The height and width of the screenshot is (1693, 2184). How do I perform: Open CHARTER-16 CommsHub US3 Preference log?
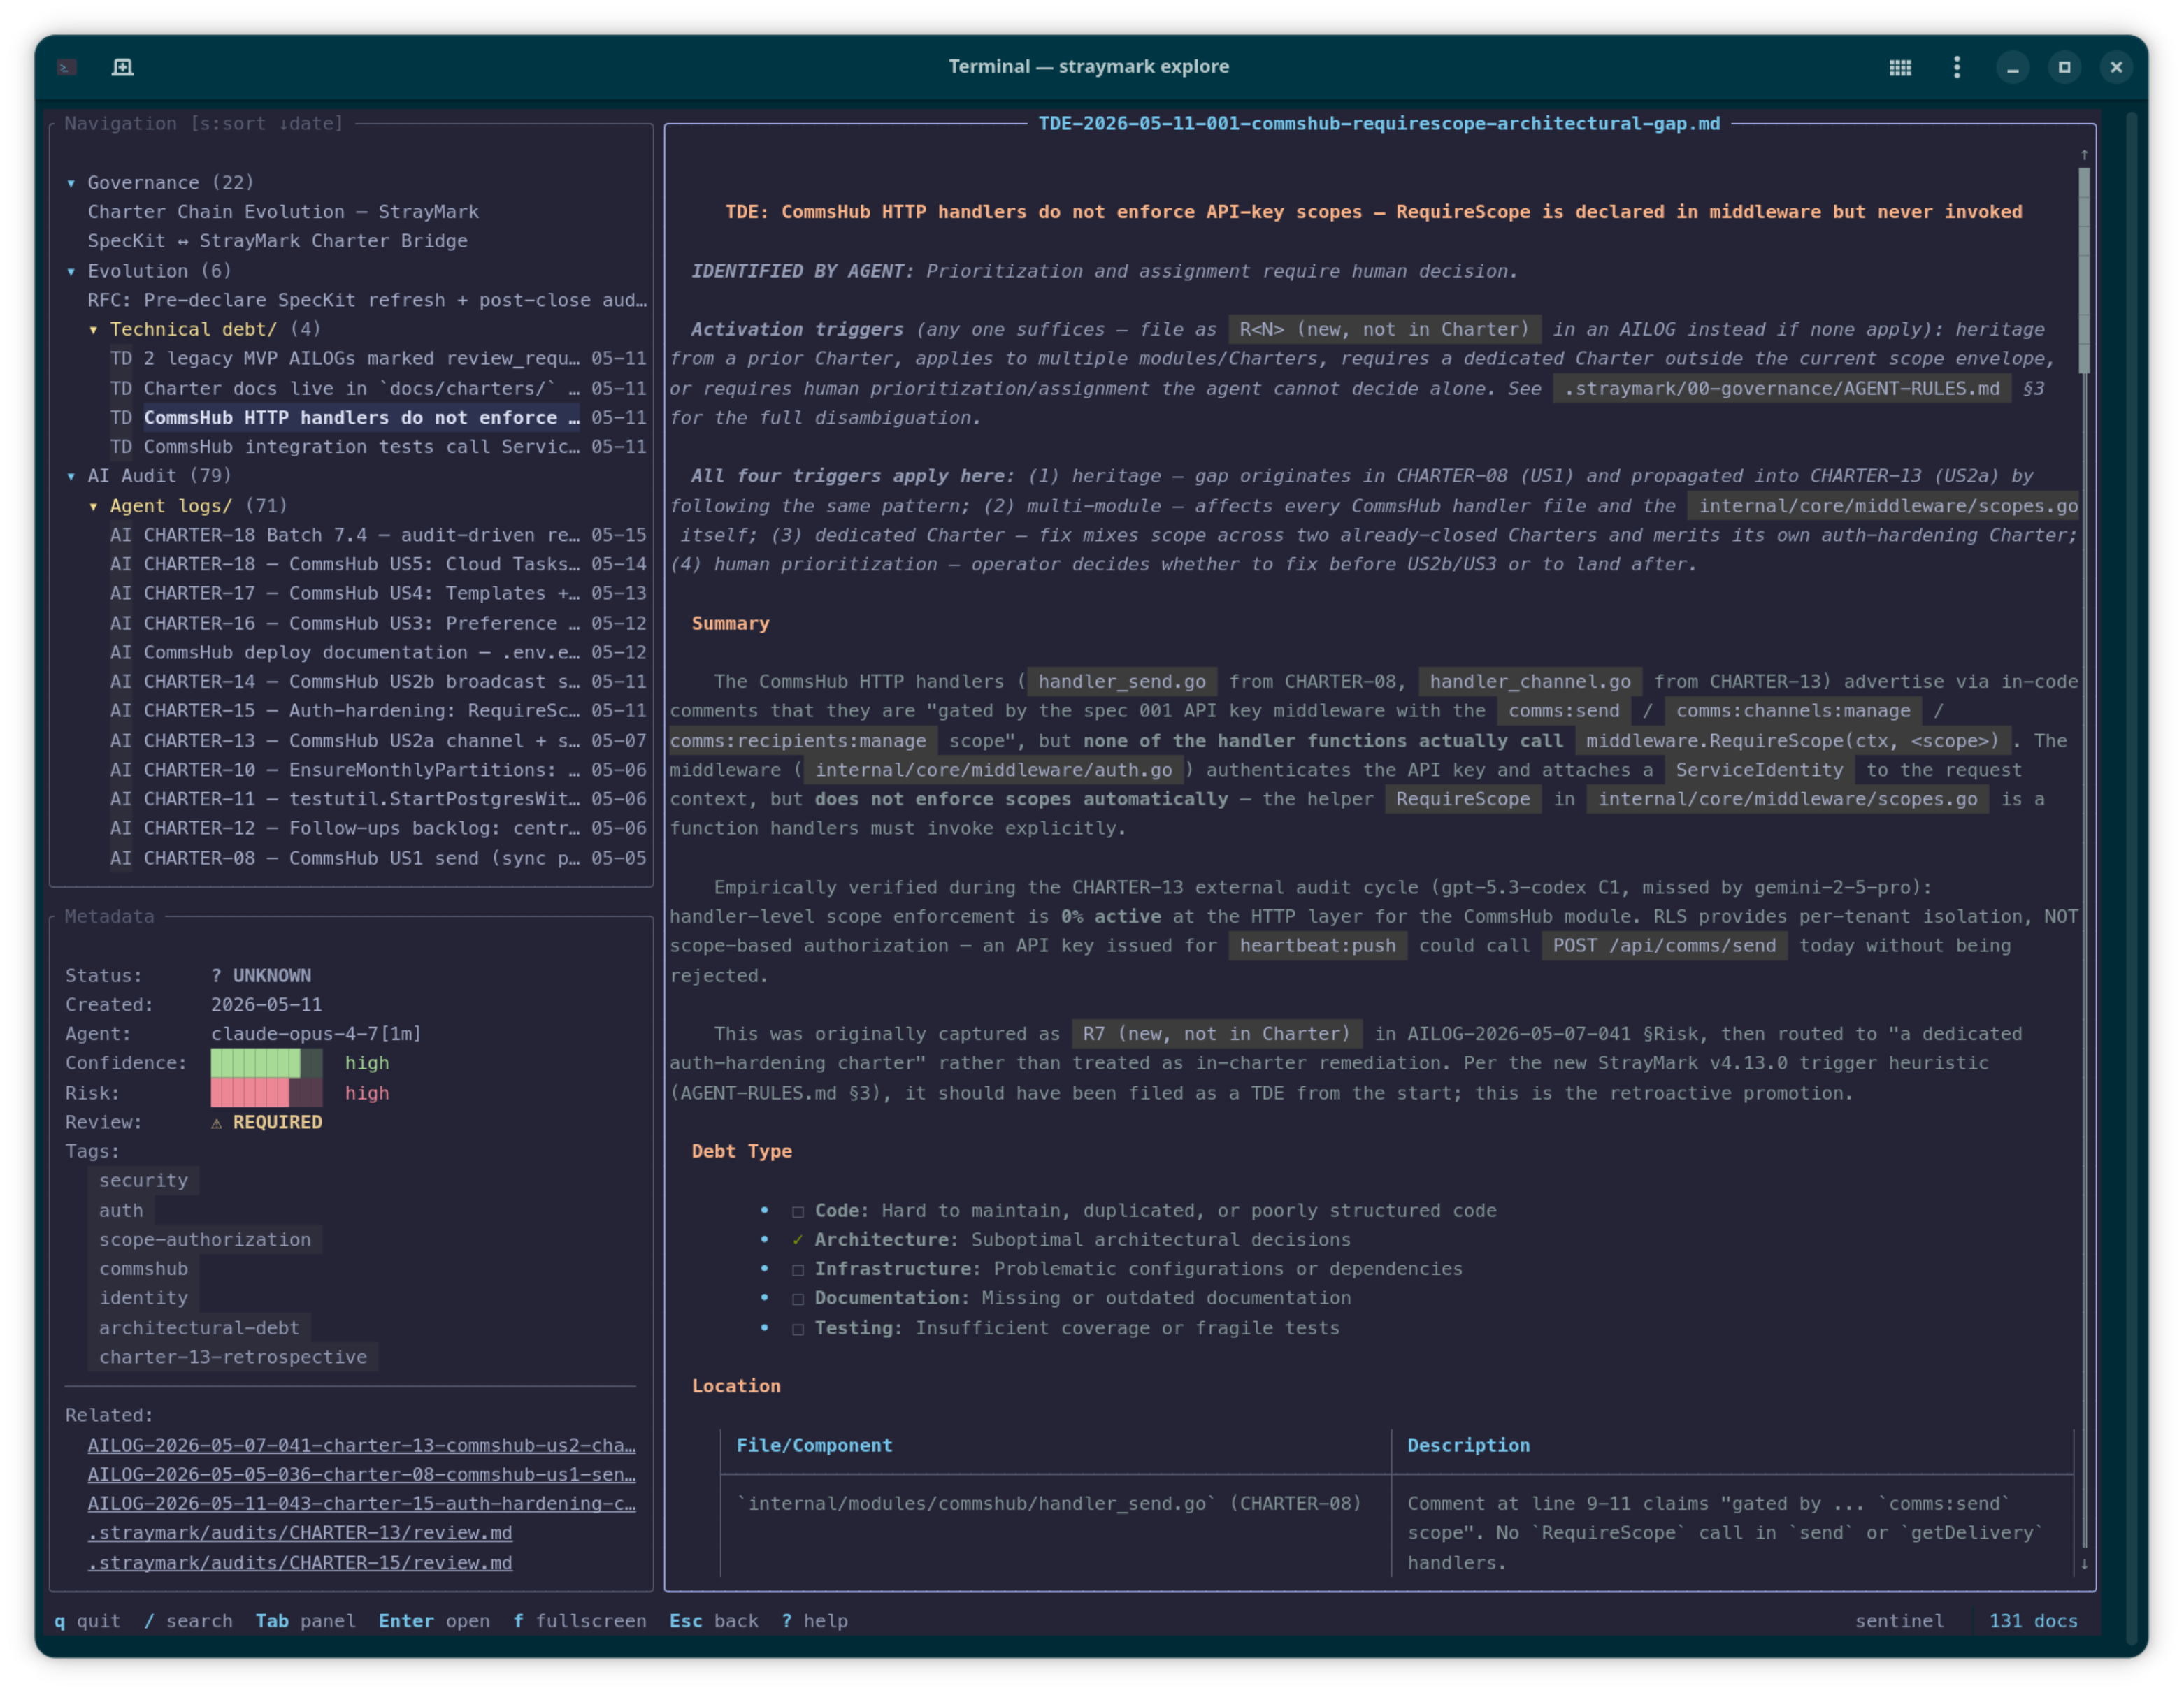(x=378, y=623)
